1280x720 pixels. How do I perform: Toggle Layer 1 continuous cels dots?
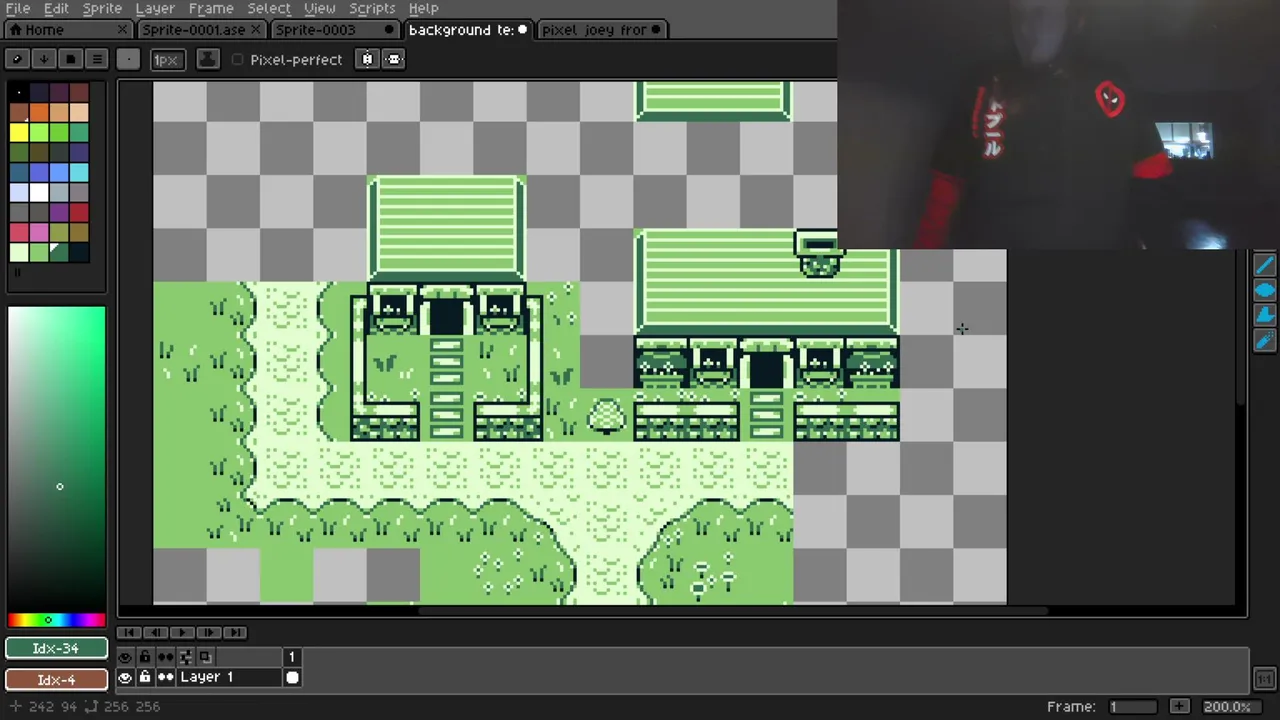coord(165,677)
